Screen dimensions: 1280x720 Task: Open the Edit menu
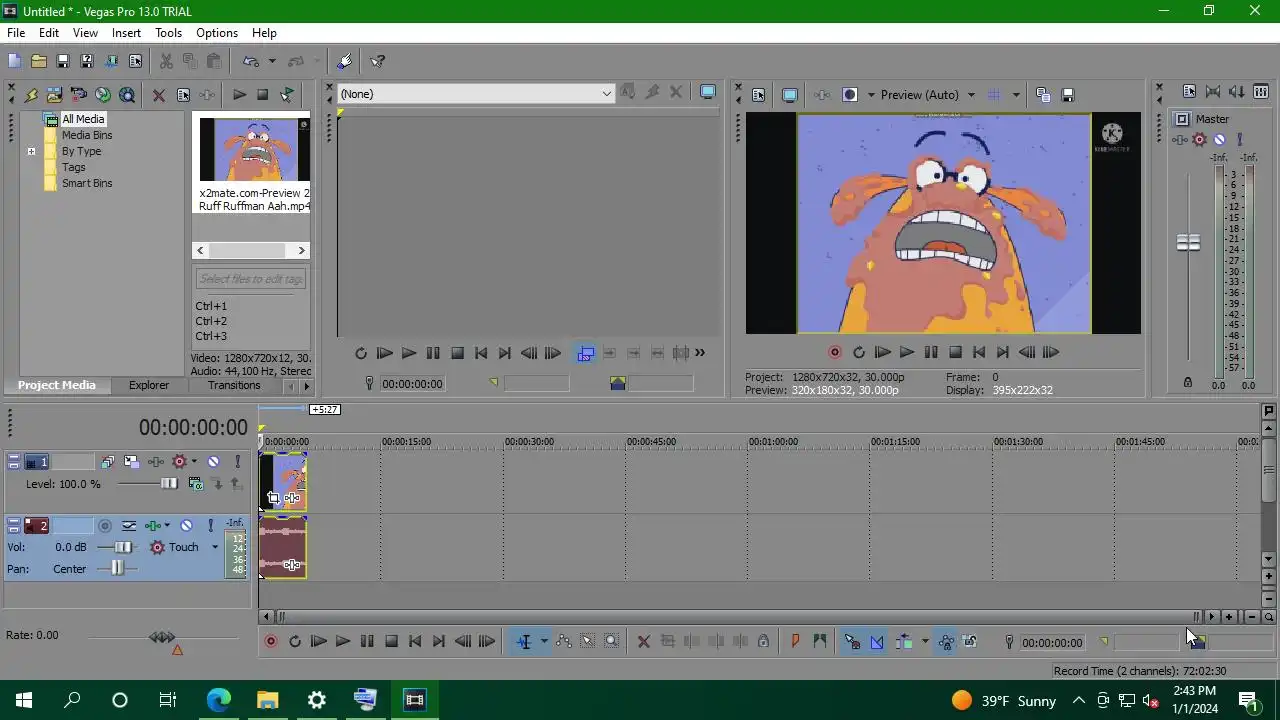[49, 33]
